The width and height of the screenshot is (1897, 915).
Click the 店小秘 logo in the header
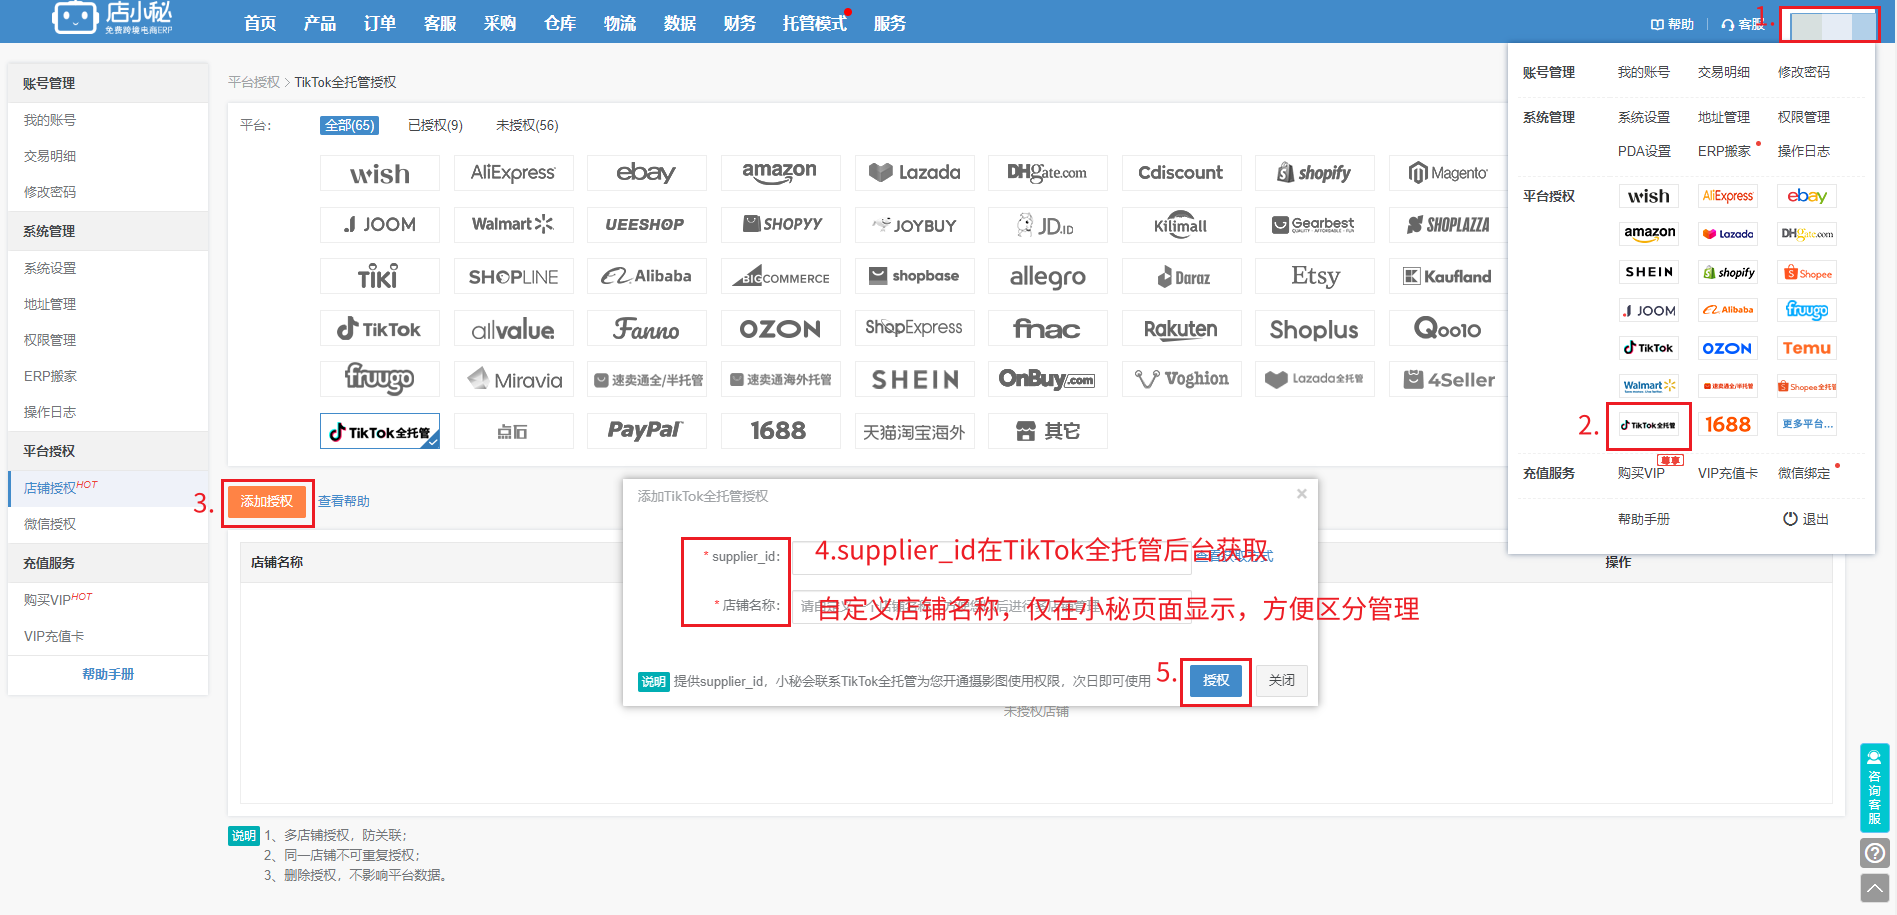(112, 18)
